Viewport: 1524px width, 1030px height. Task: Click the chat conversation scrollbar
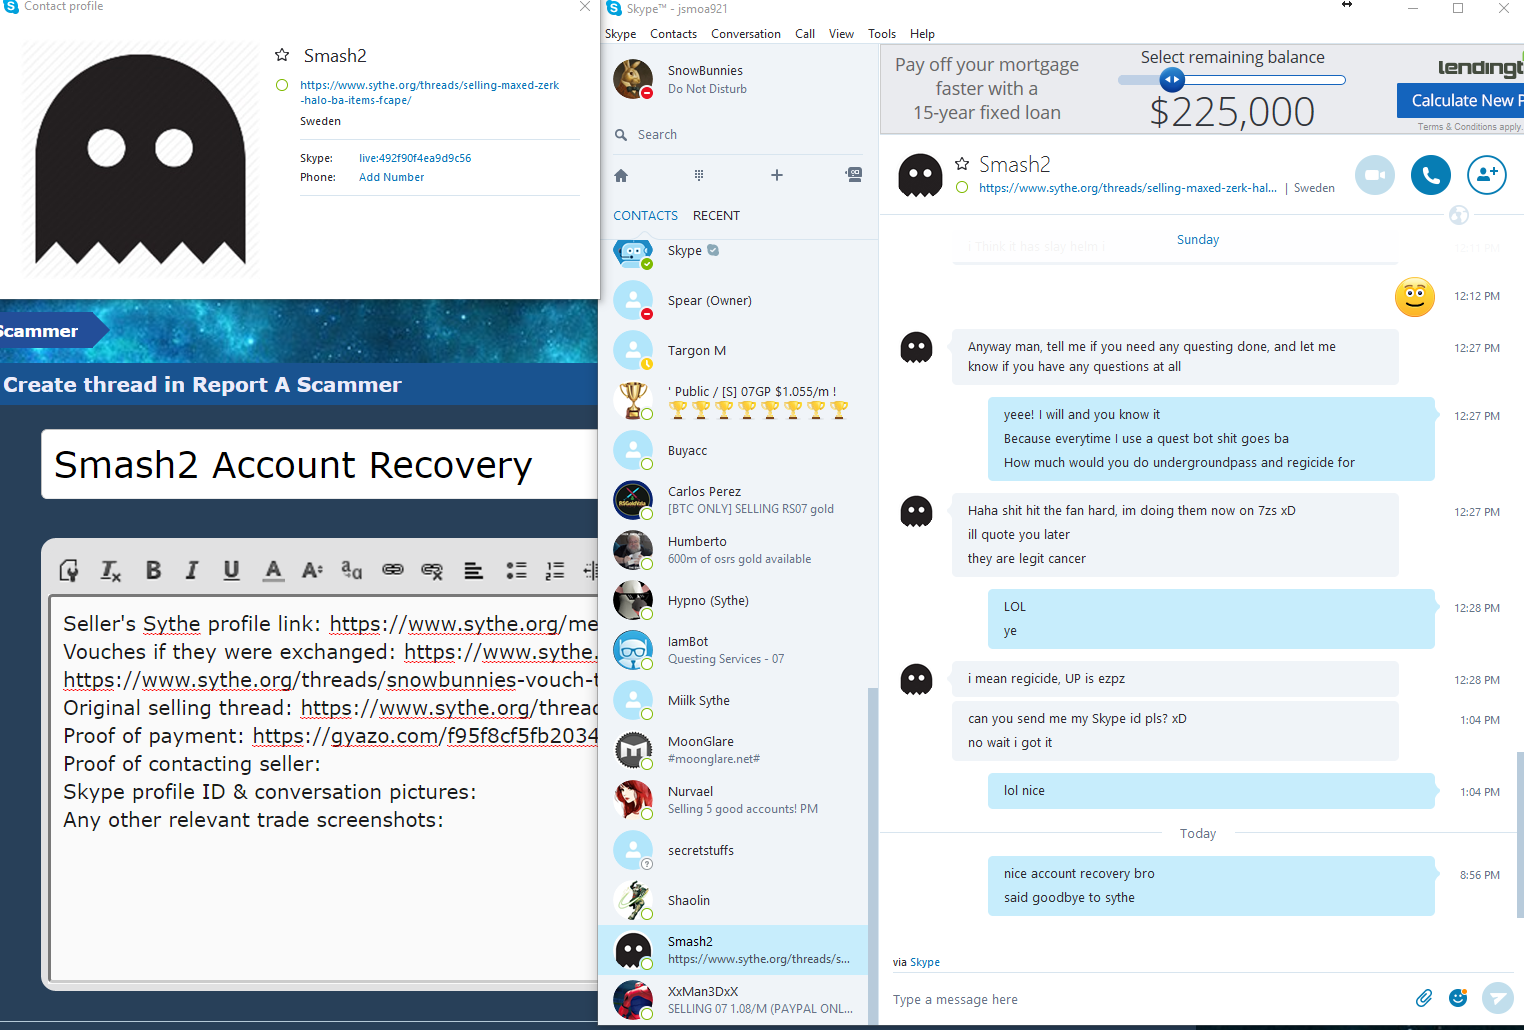[1520, 834]
